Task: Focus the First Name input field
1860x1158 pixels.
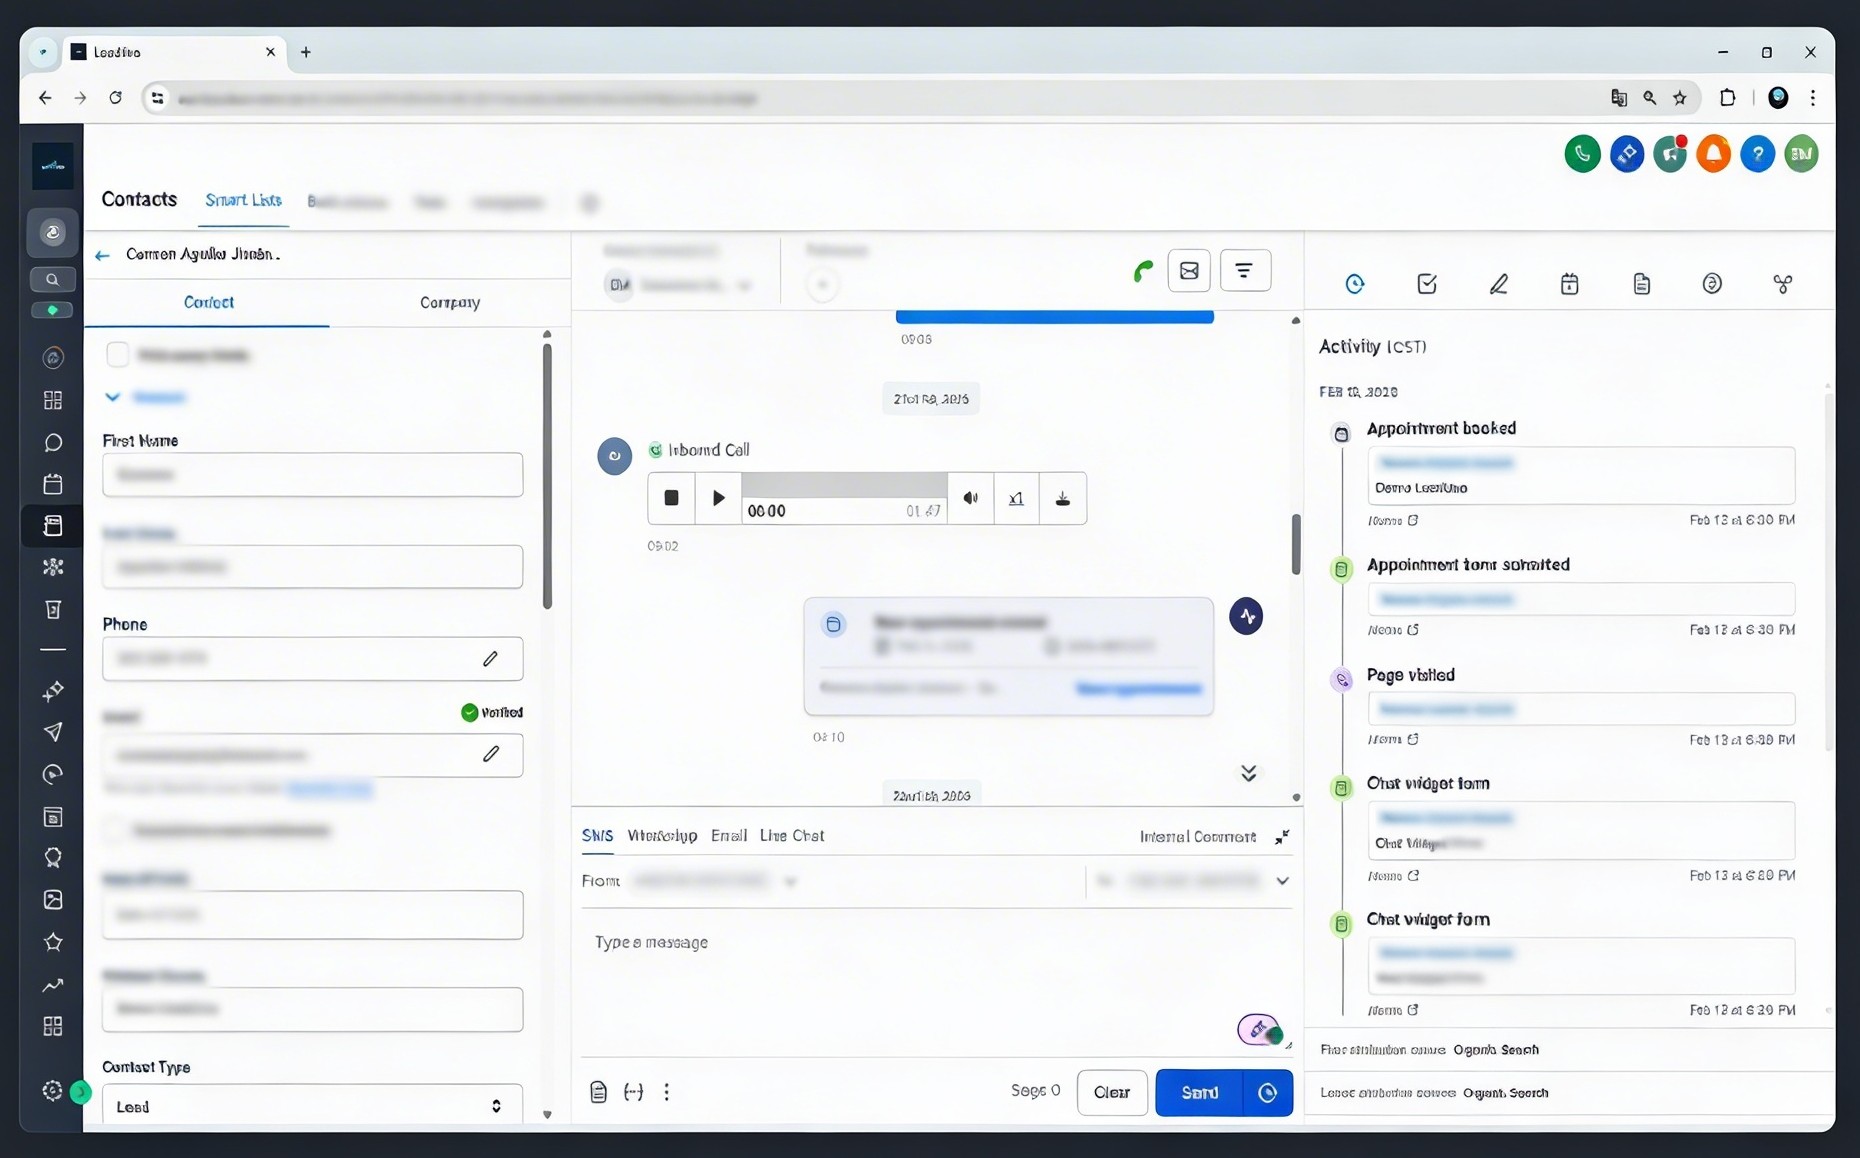Action: 312,475
